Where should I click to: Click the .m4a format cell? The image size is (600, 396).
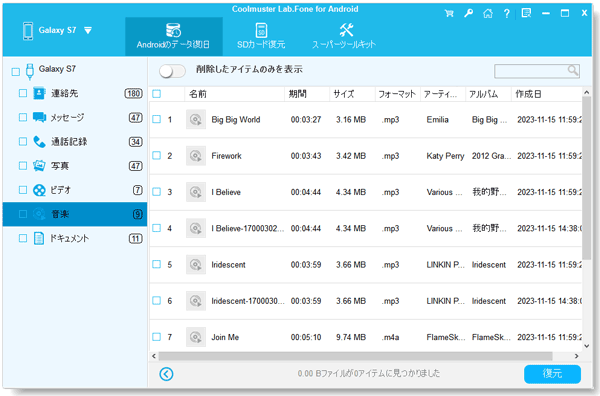(x=390, y=337)
